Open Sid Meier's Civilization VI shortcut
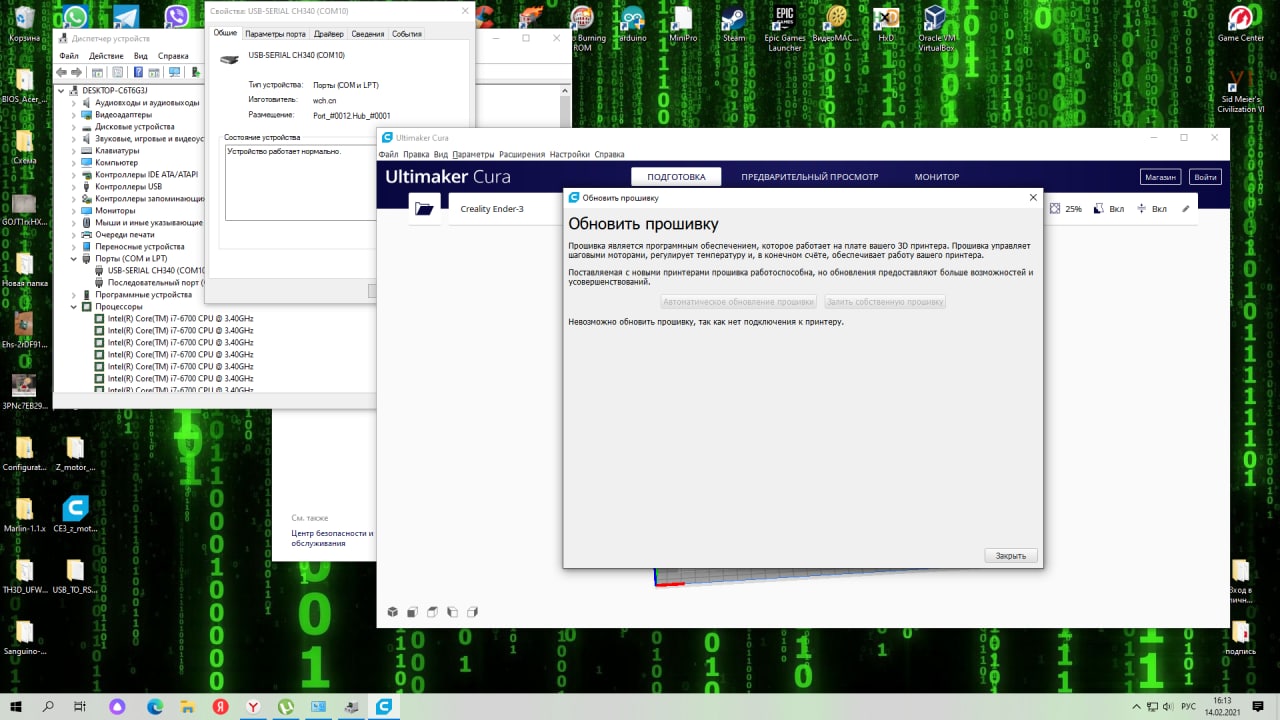The height and width of the screenshot is (720, 1280). (1240, 90)
